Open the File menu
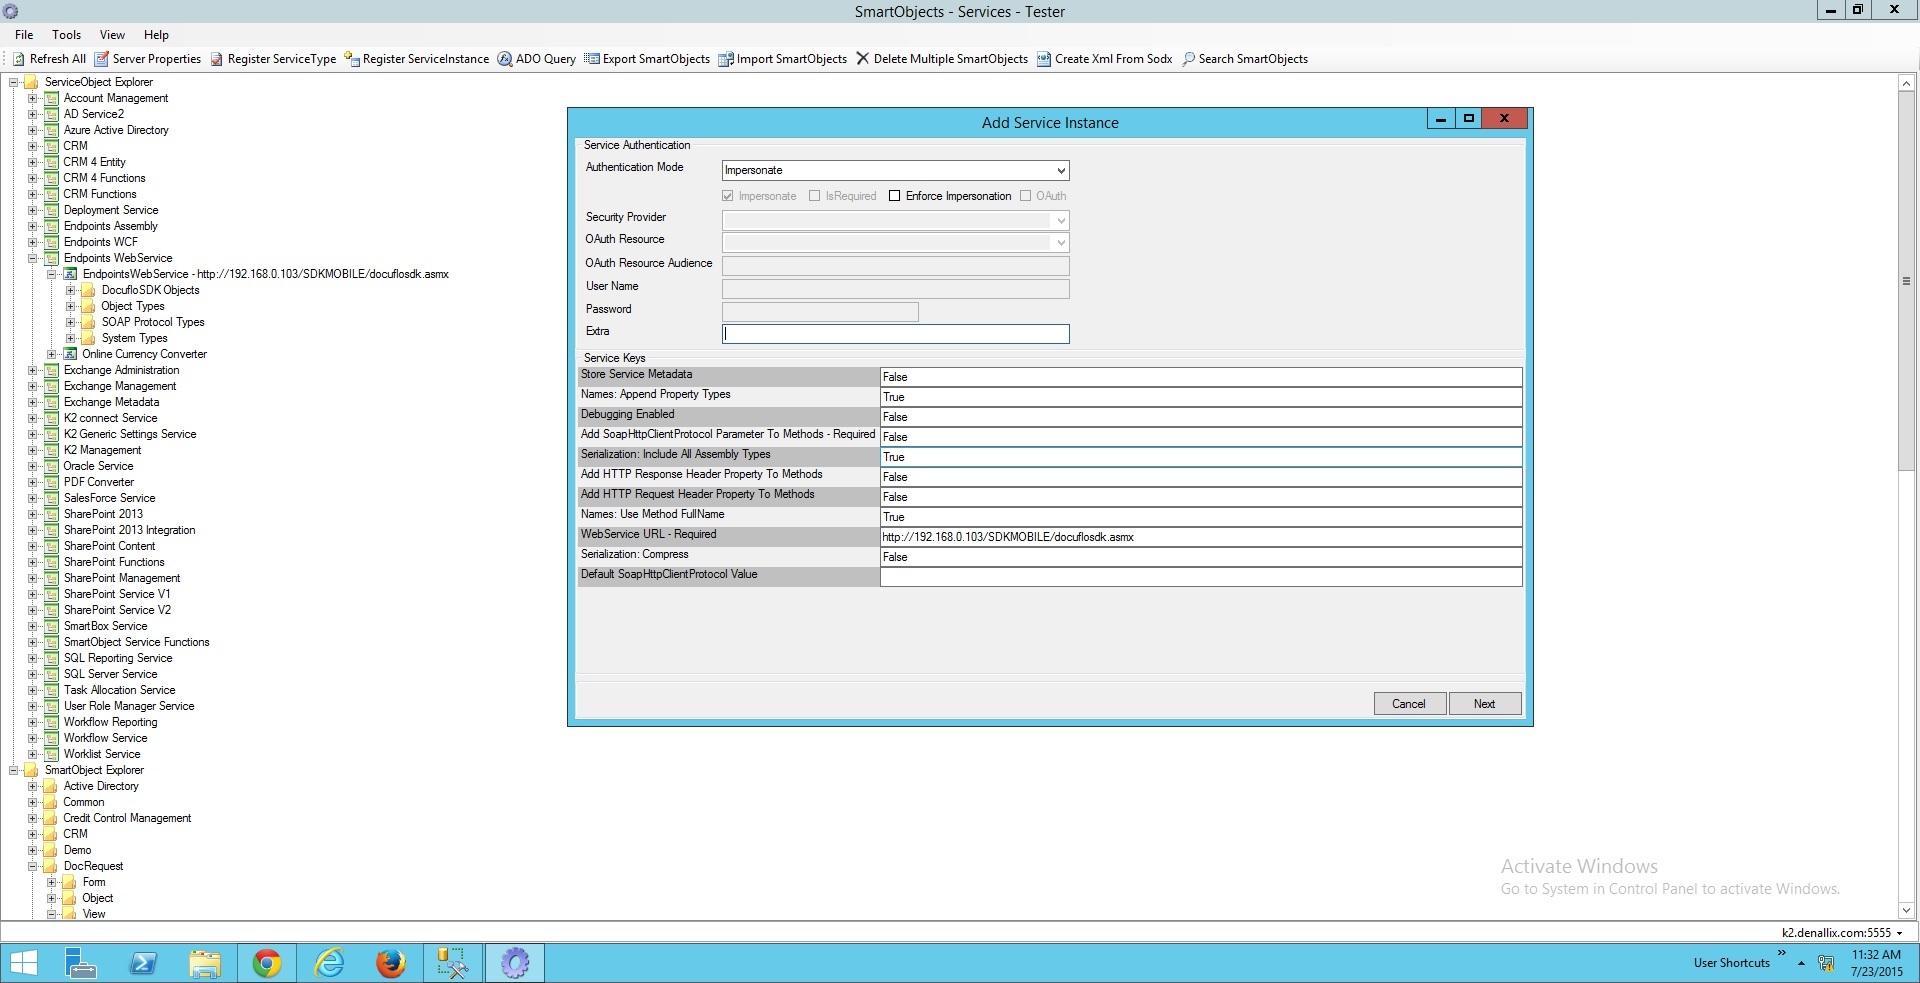The width and height of the screenshot is (1920, 983). pos(24,35)
